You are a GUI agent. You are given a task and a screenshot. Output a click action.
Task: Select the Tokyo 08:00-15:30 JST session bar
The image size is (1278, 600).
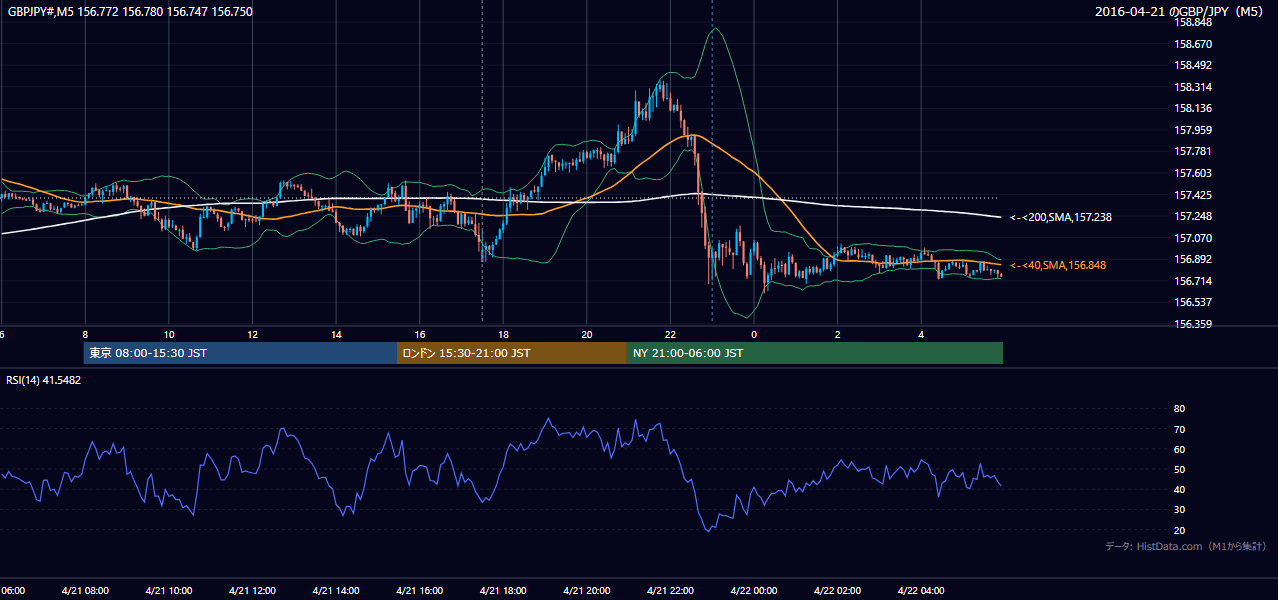(240, 353)
